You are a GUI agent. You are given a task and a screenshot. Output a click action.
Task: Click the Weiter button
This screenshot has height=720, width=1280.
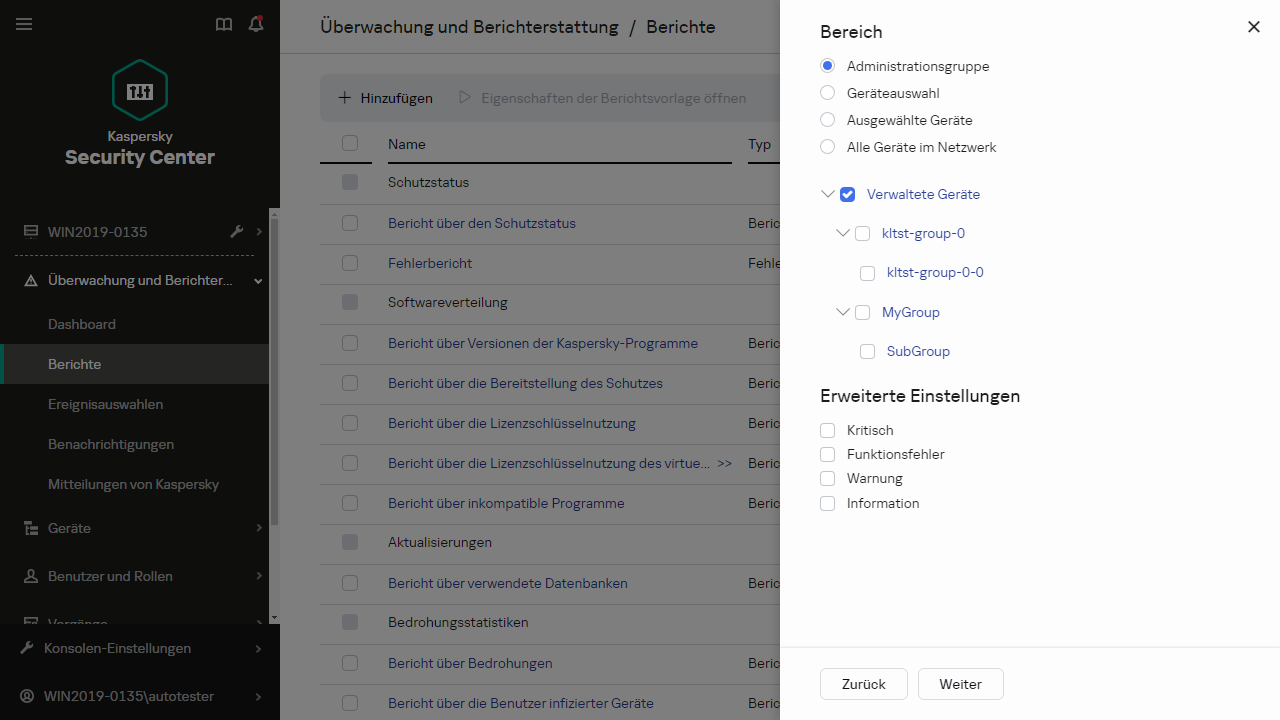tap(960, 684)
